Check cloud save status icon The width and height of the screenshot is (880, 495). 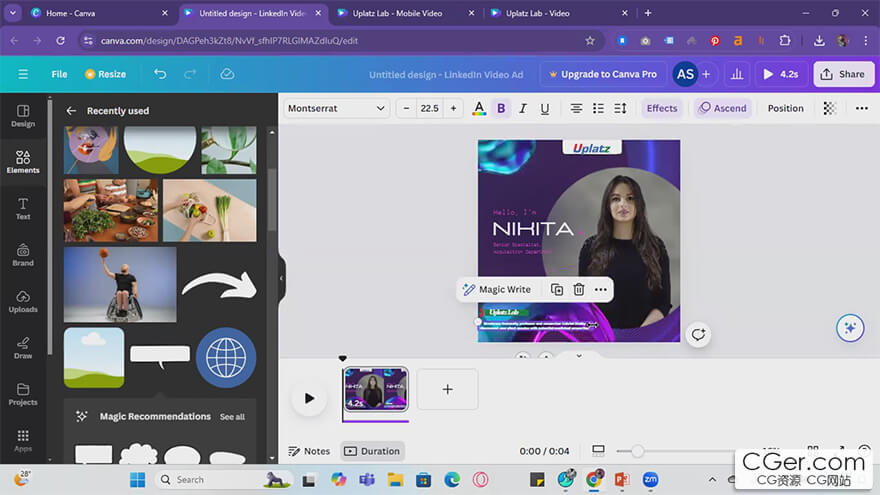tap(227, 74)
